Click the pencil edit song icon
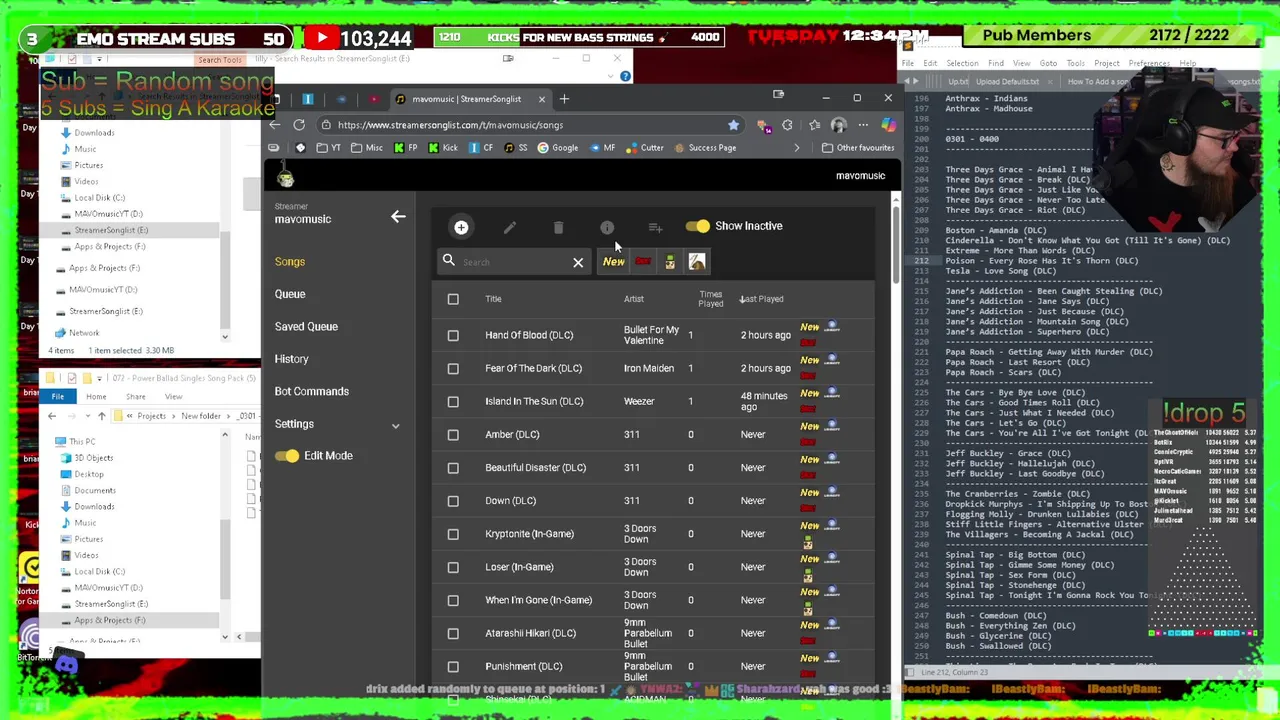 pos(509,227)
